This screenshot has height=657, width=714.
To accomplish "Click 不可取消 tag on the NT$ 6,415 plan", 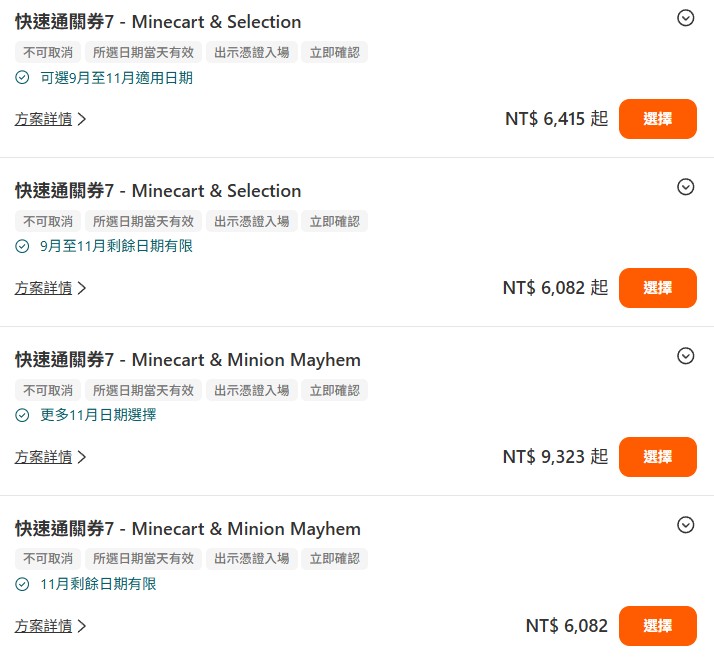I will click(48, 52).
